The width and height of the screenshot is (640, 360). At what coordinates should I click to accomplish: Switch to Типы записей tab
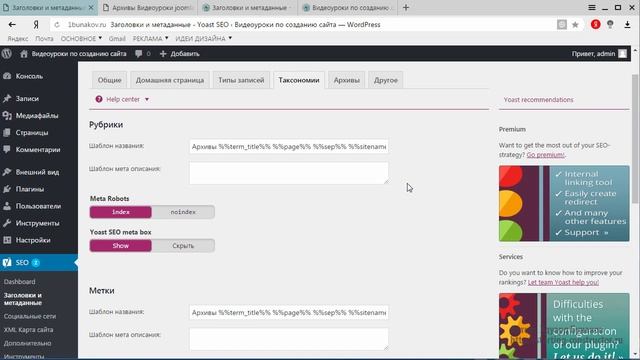241,80
